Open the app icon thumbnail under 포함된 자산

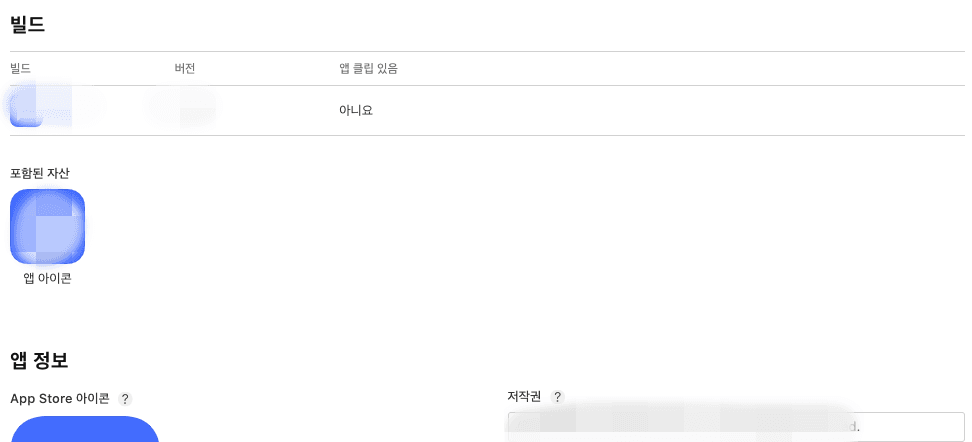47,226
